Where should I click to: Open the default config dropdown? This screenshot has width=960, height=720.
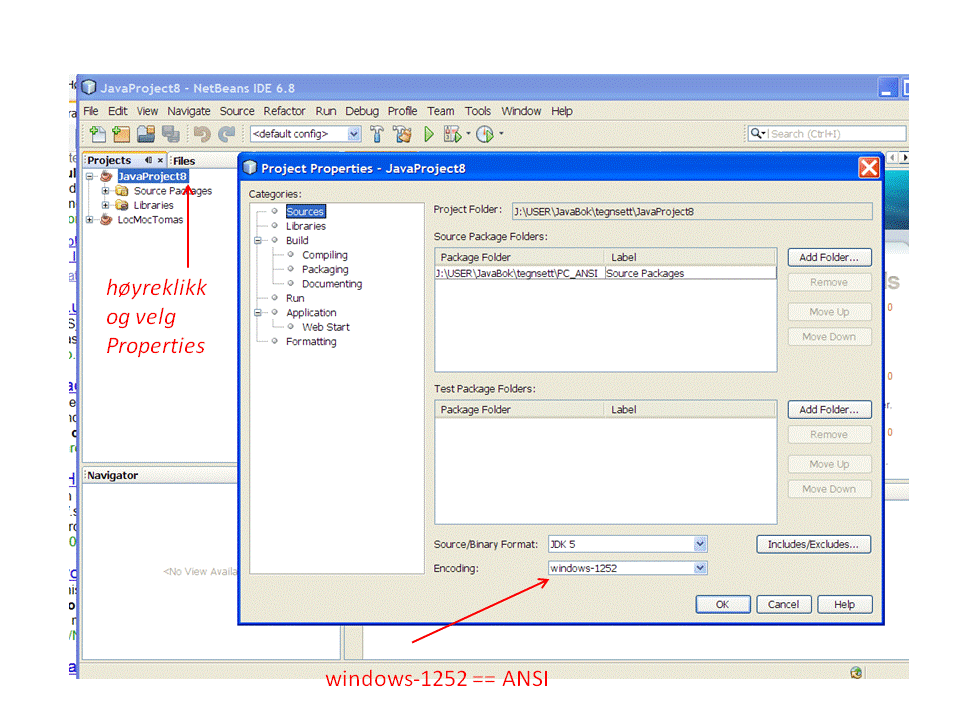(x=353, y=133)
